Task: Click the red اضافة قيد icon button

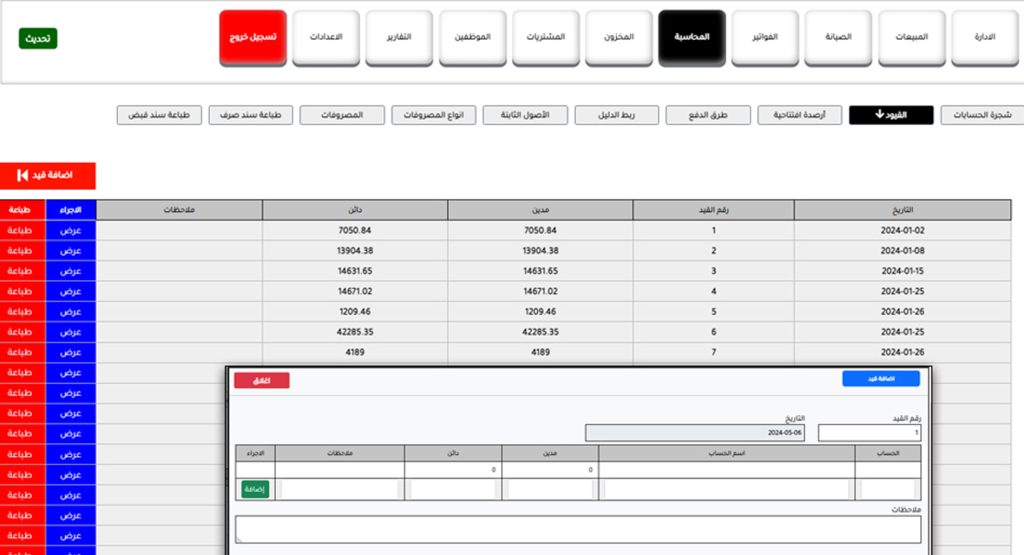Action: pos(48,176)
